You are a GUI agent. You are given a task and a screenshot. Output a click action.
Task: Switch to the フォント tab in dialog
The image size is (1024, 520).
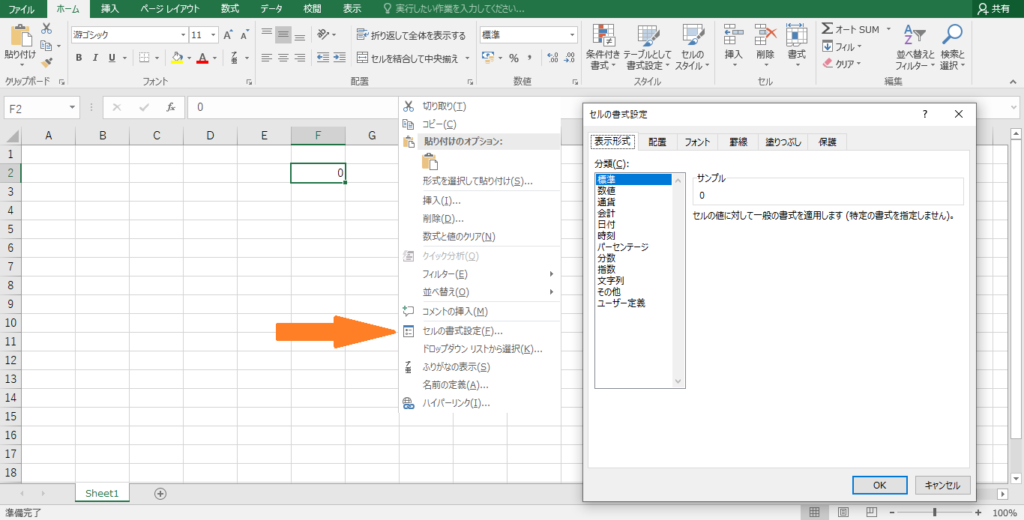(x=697, y=142)
